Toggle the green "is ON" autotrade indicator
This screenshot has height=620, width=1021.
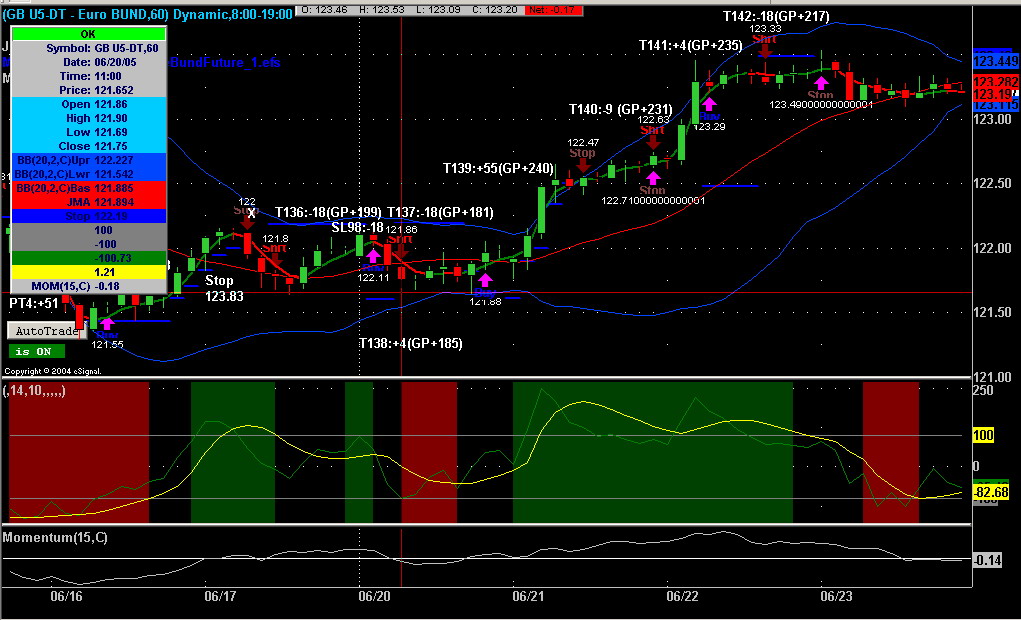37,352
